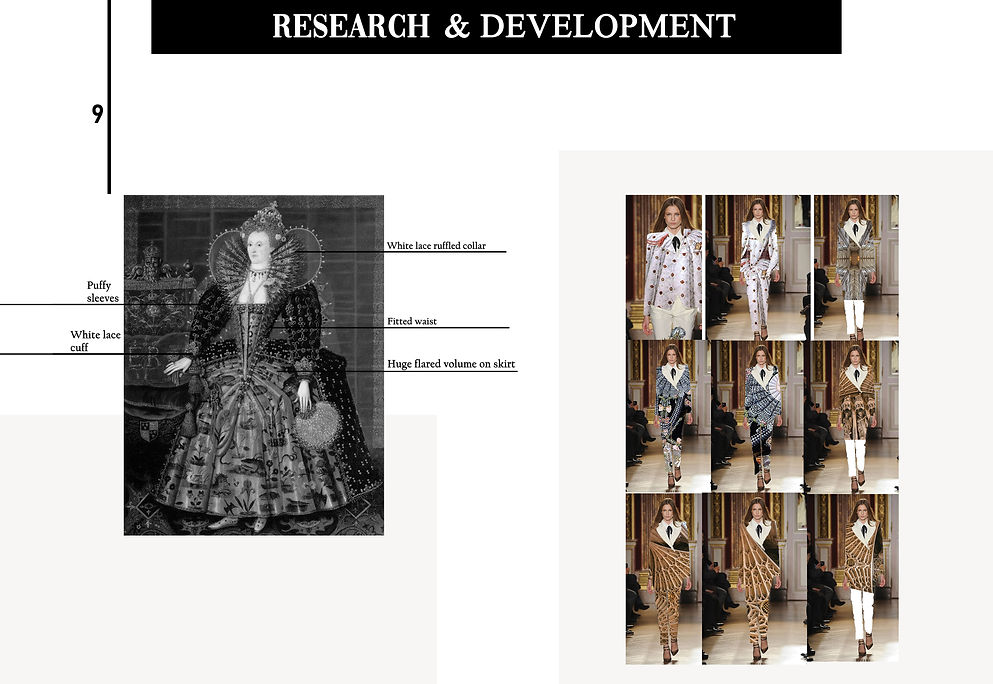Open bottom-left runway photo with brown draped suit

click(x=664, y=579)
